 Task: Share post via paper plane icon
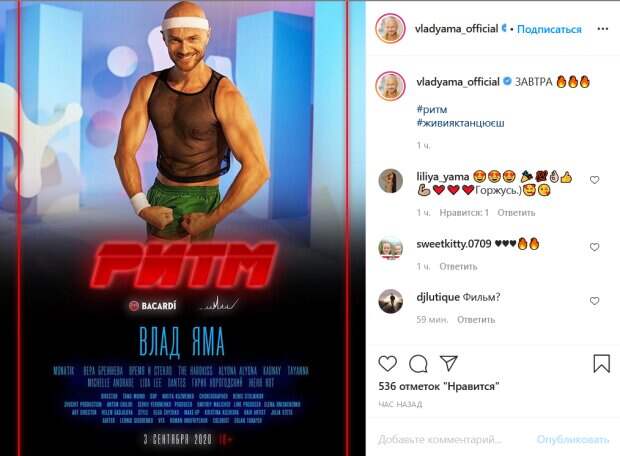(x=449, y=363)
